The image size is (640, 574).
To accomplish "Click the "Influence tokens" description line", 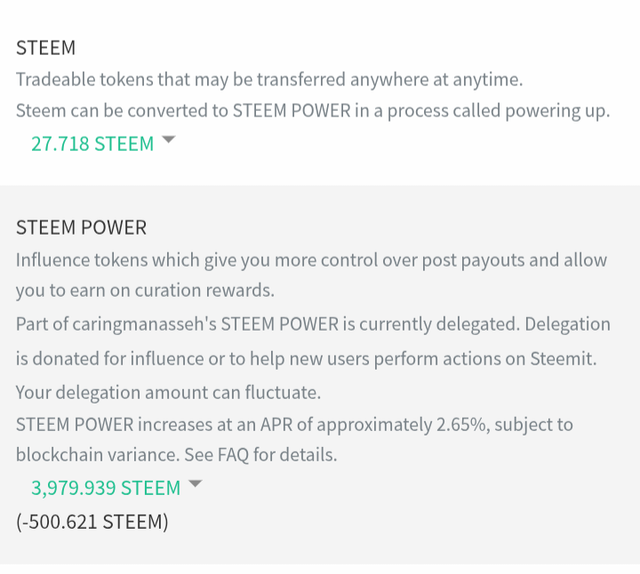I will [311, 260].
